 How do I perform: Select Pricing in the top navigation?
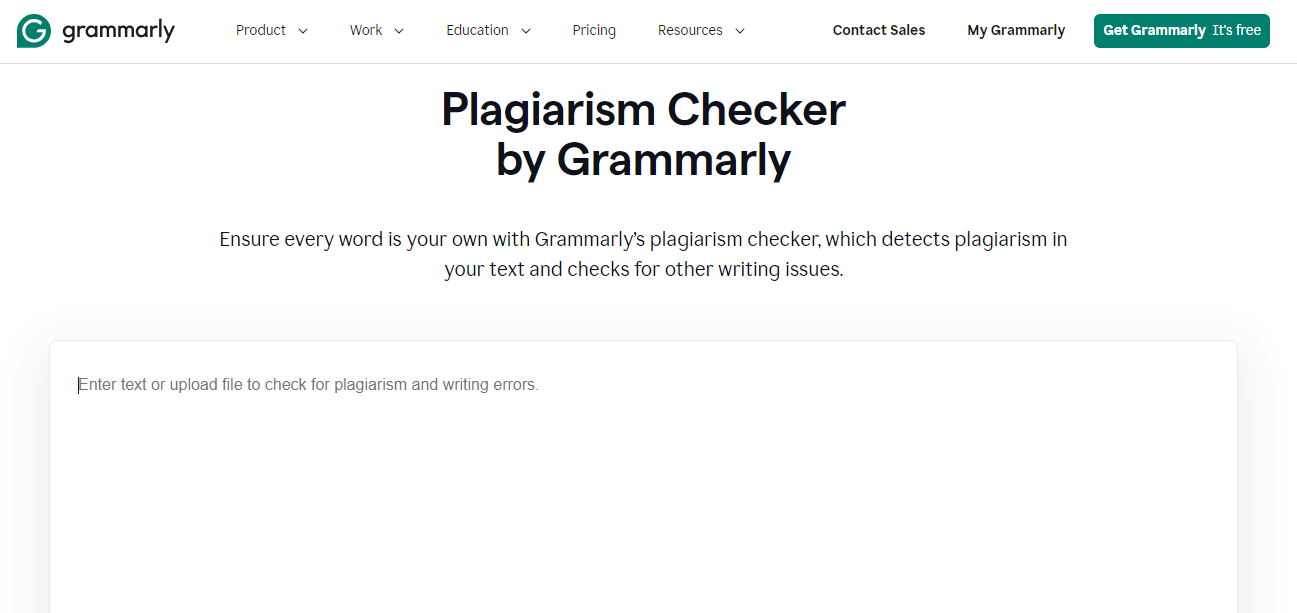(x=594, y=30)
